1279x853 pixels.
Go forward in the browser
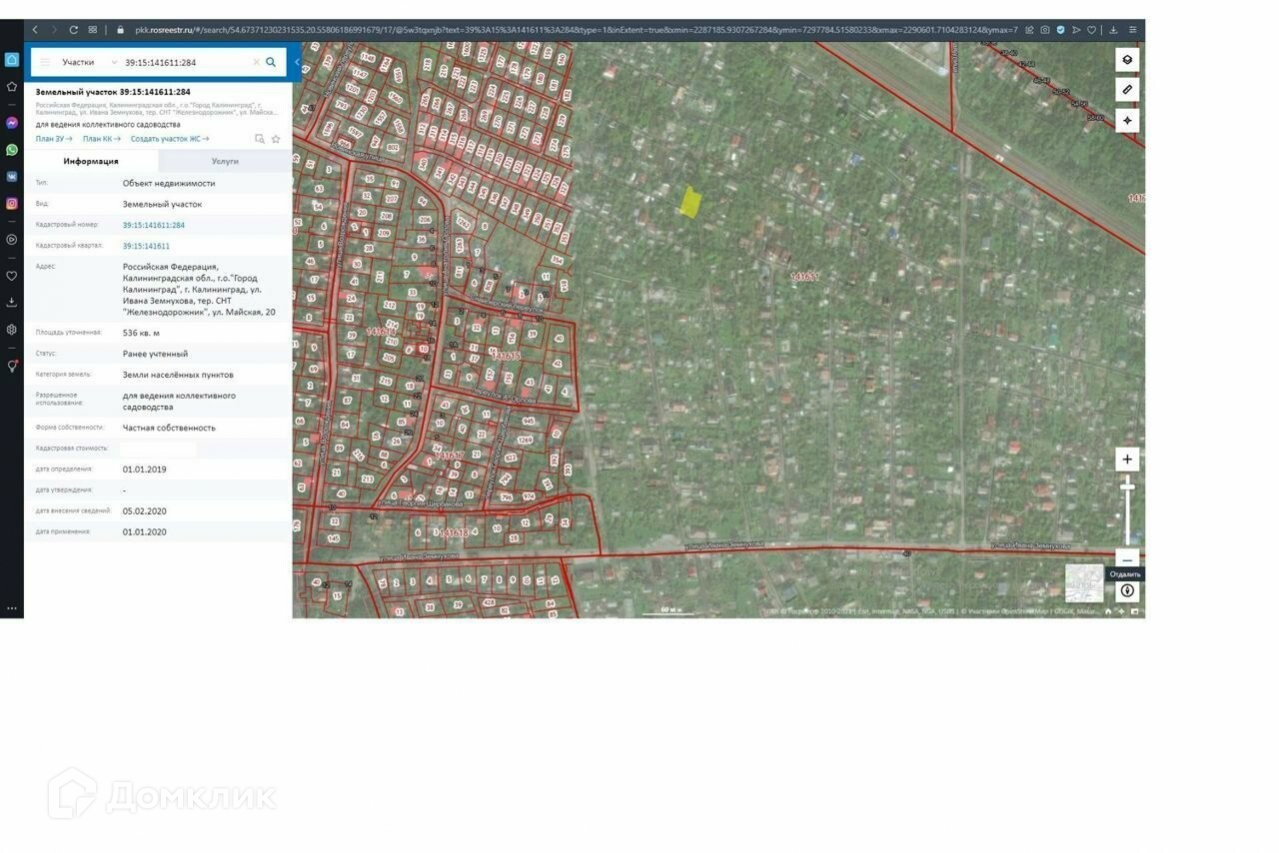(54, 30)
